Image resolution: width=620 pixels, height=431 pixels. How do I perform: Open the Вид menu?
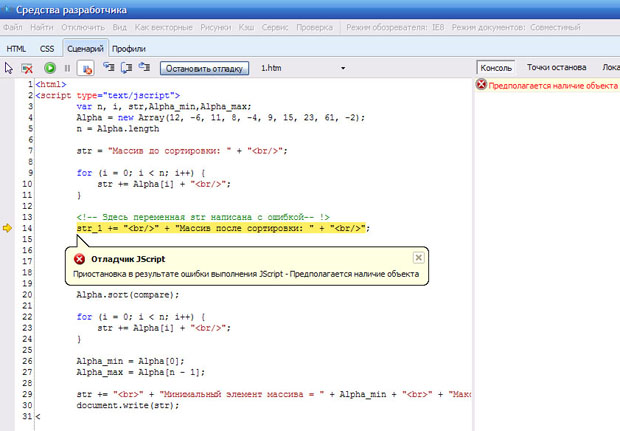(119, 27)
